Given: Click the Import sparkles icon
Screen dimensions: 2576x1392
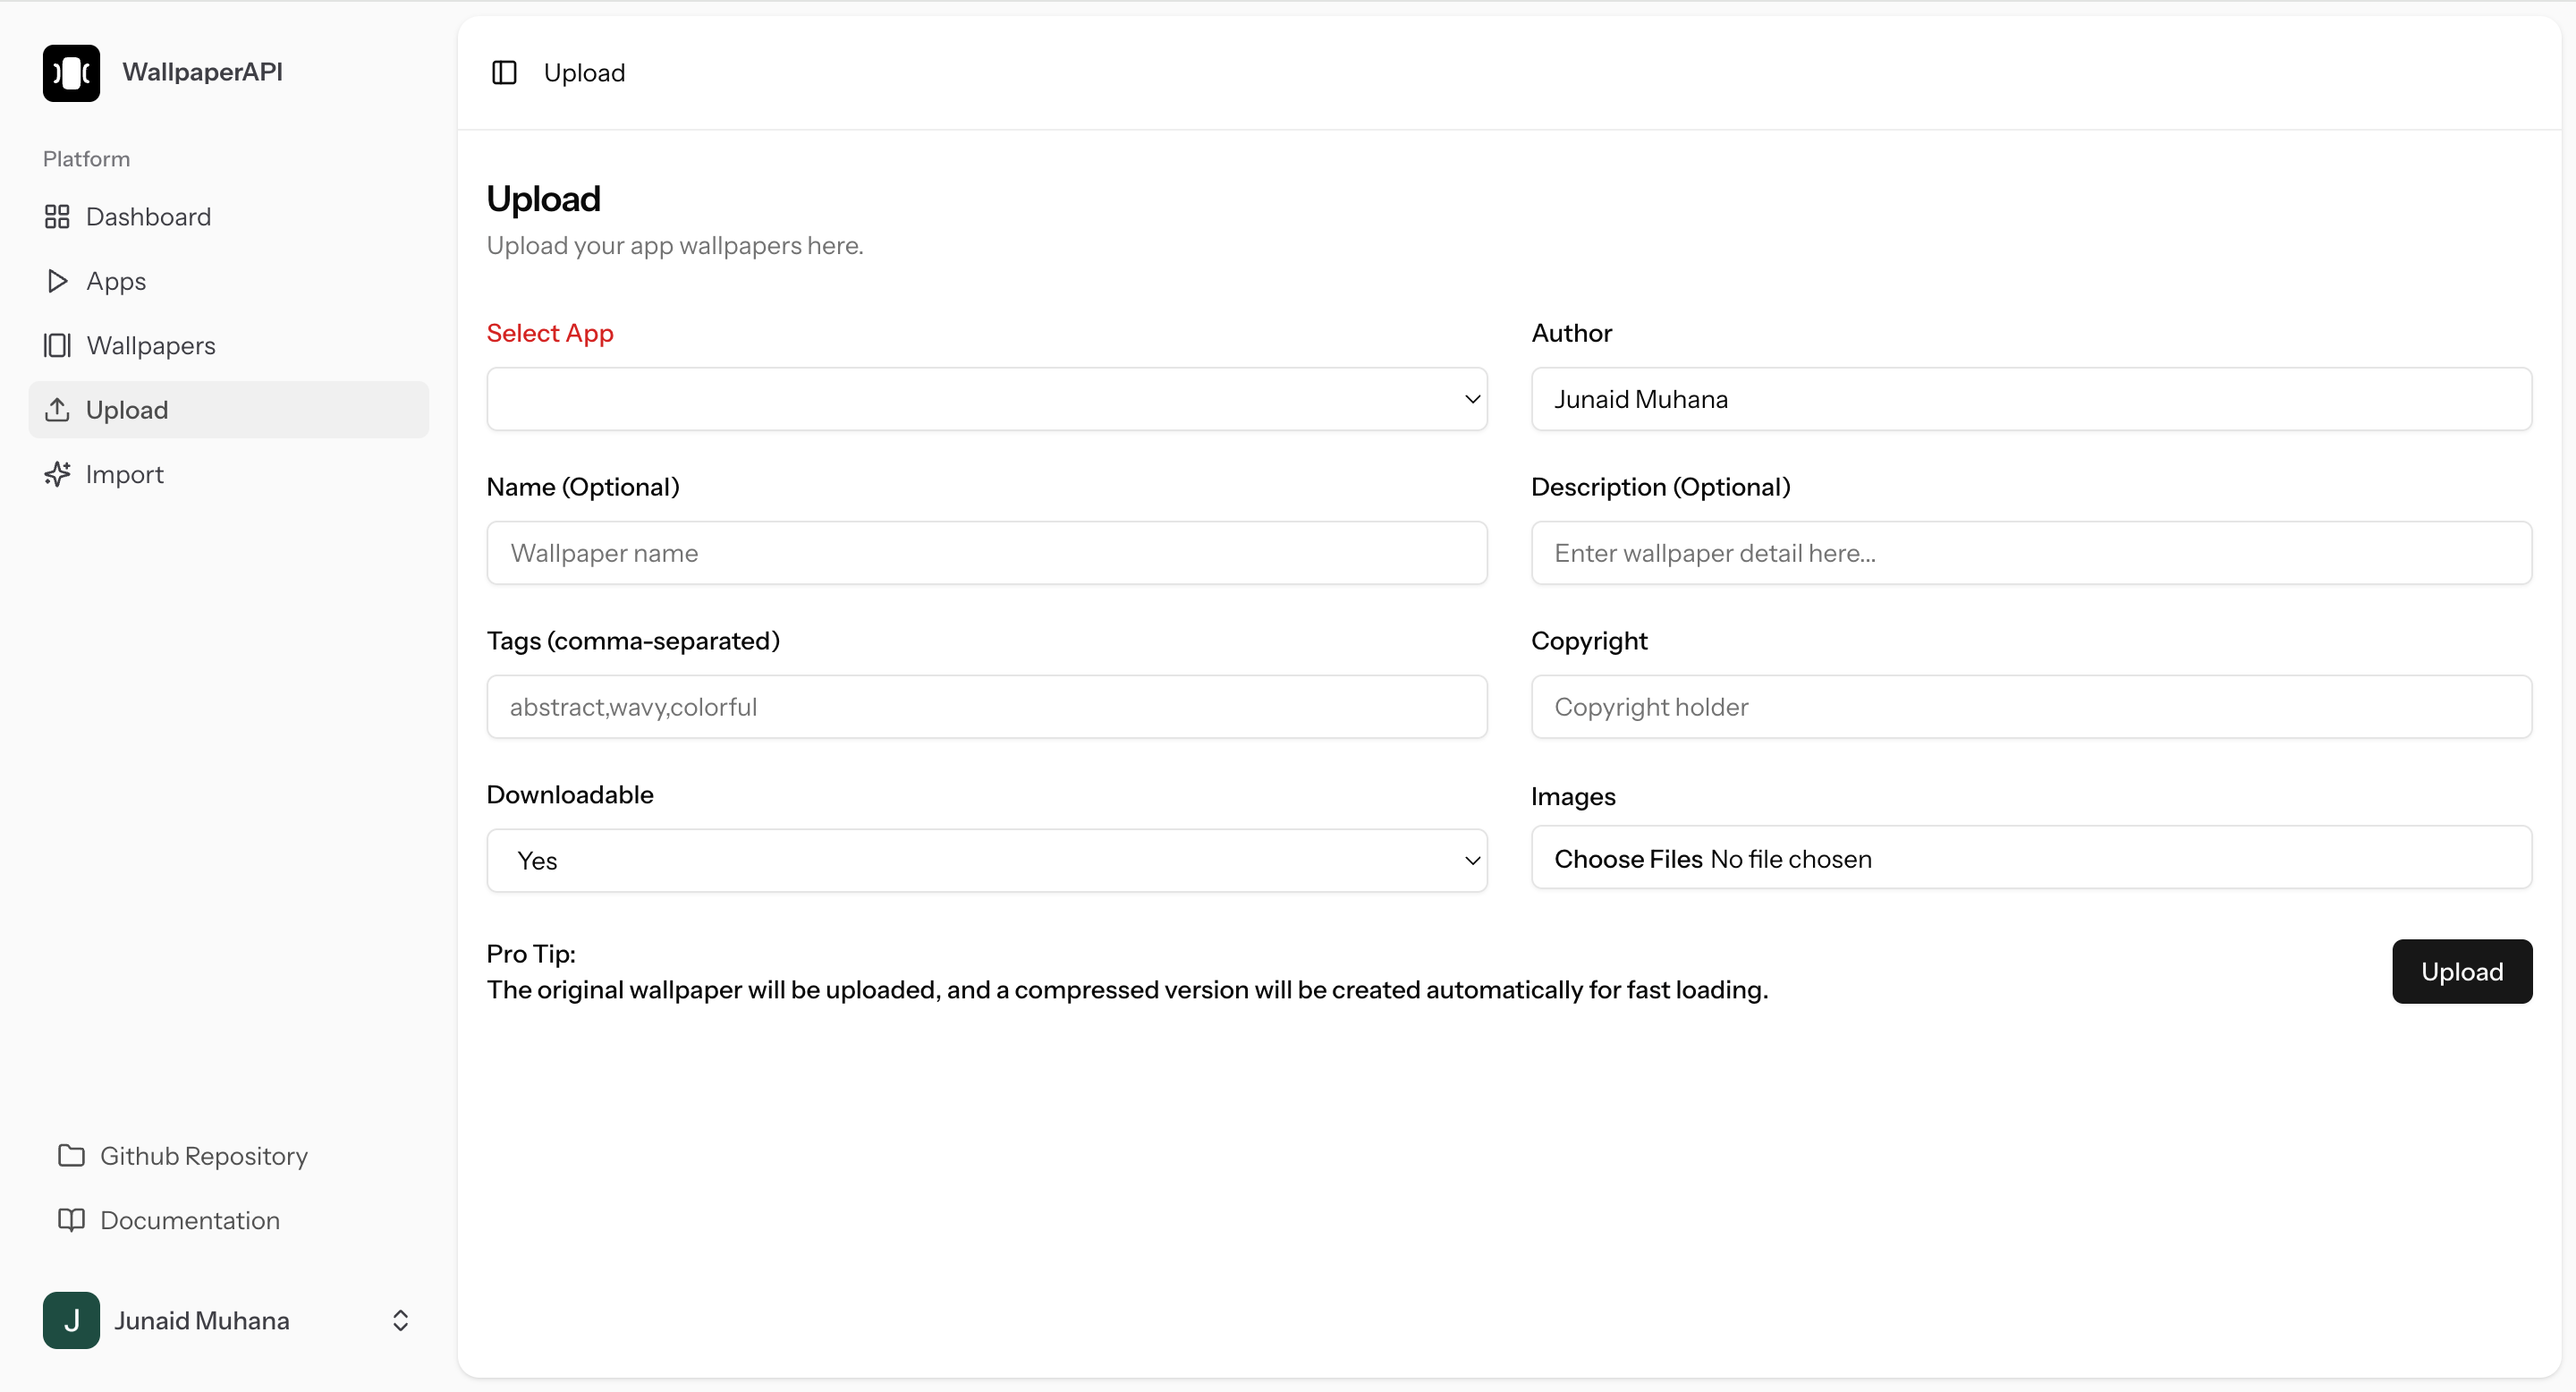Looking at the screenshot, I should [57, 474].
